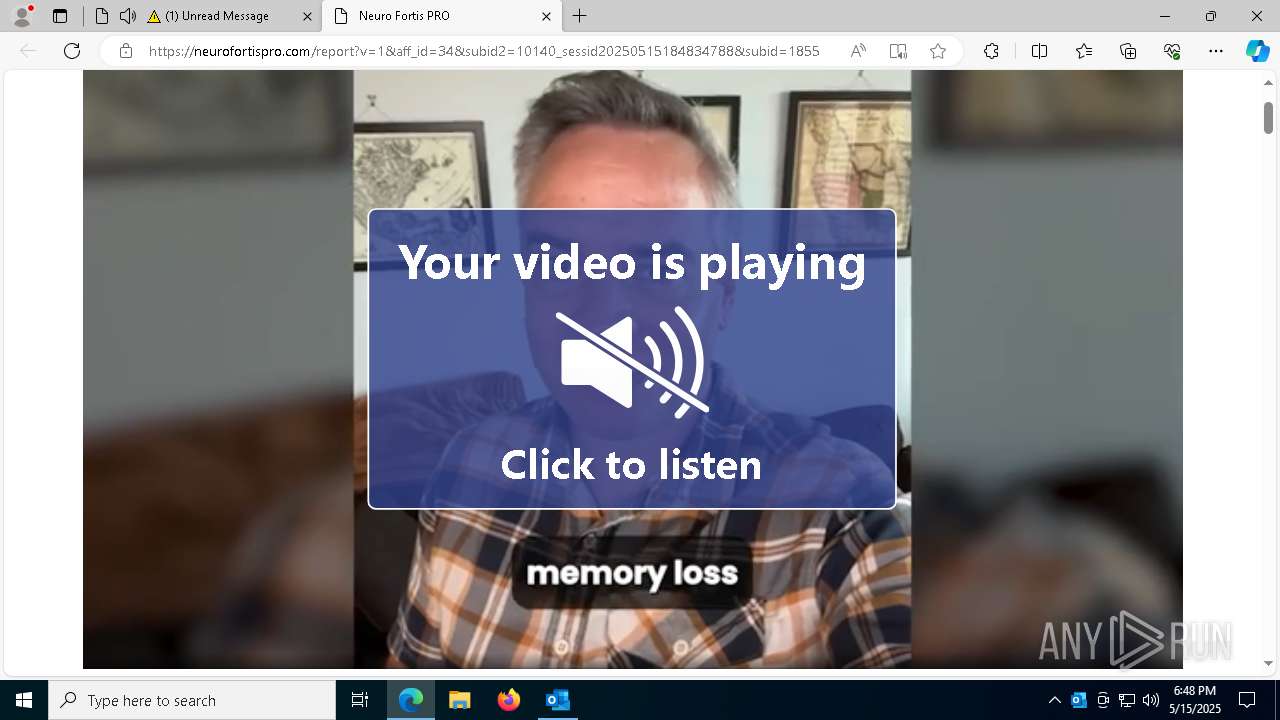Open Microsoft Edge from taskbar

coord(411,700)
